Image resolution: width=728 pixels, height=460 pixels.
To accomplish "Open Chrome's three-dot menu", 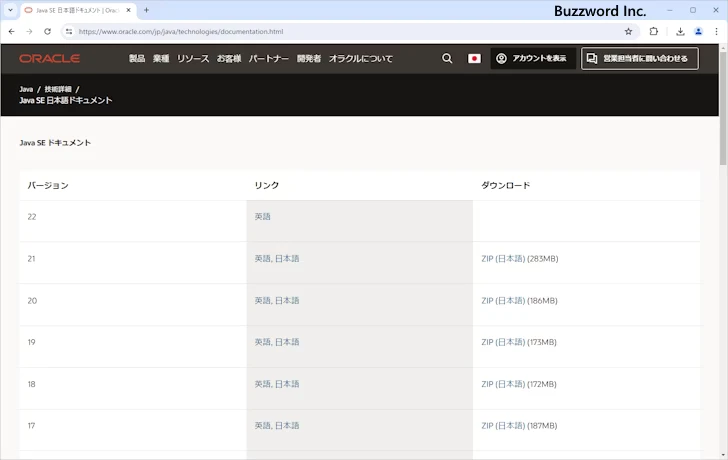I will pos(716,32).
